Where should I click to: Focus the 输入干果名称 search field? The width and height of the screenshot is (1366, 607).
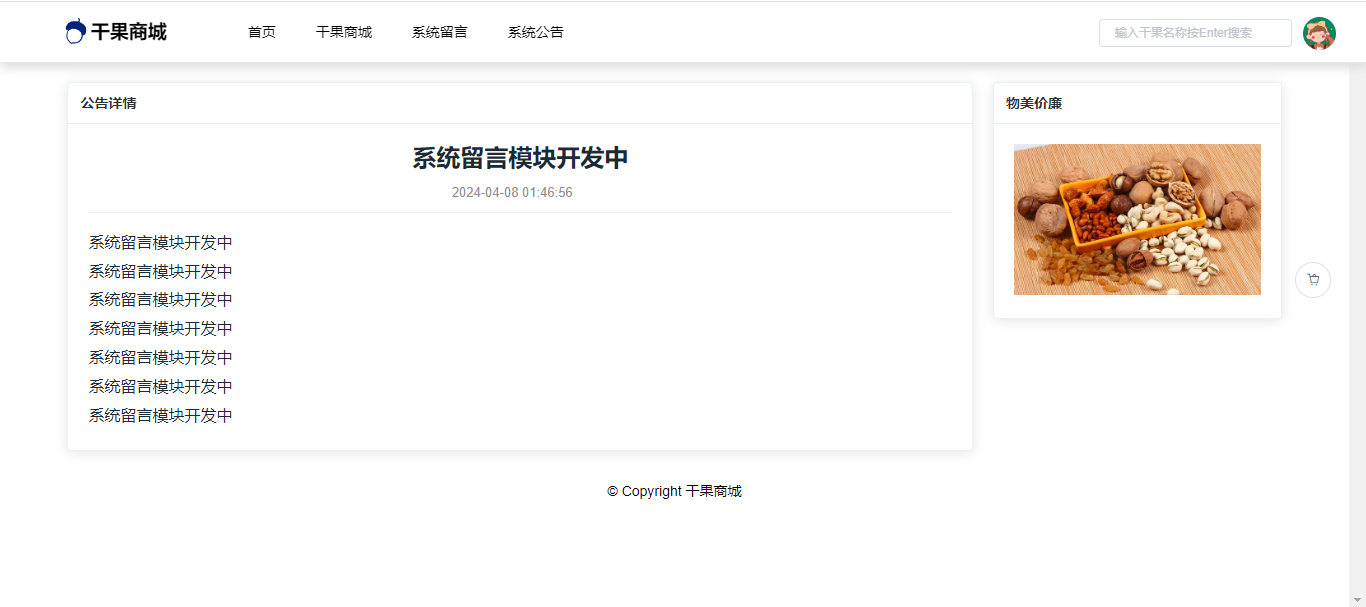(x=1195, y=33)
